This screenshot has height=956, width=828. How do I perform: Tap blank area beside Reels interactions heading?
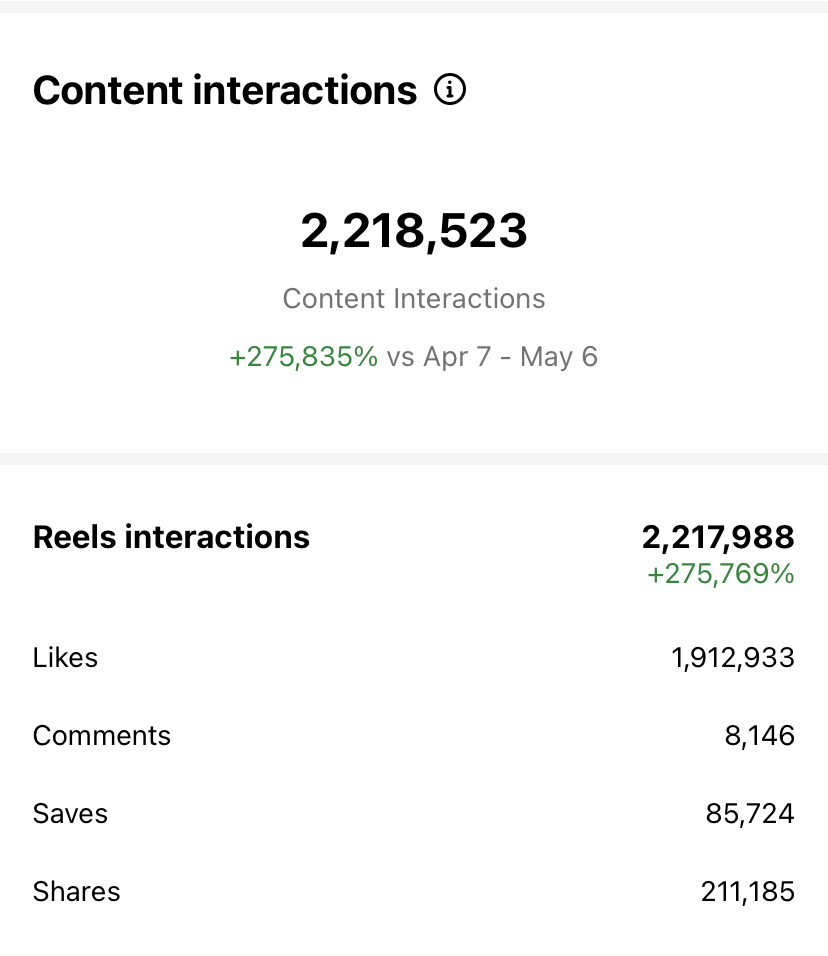(476, 537)
